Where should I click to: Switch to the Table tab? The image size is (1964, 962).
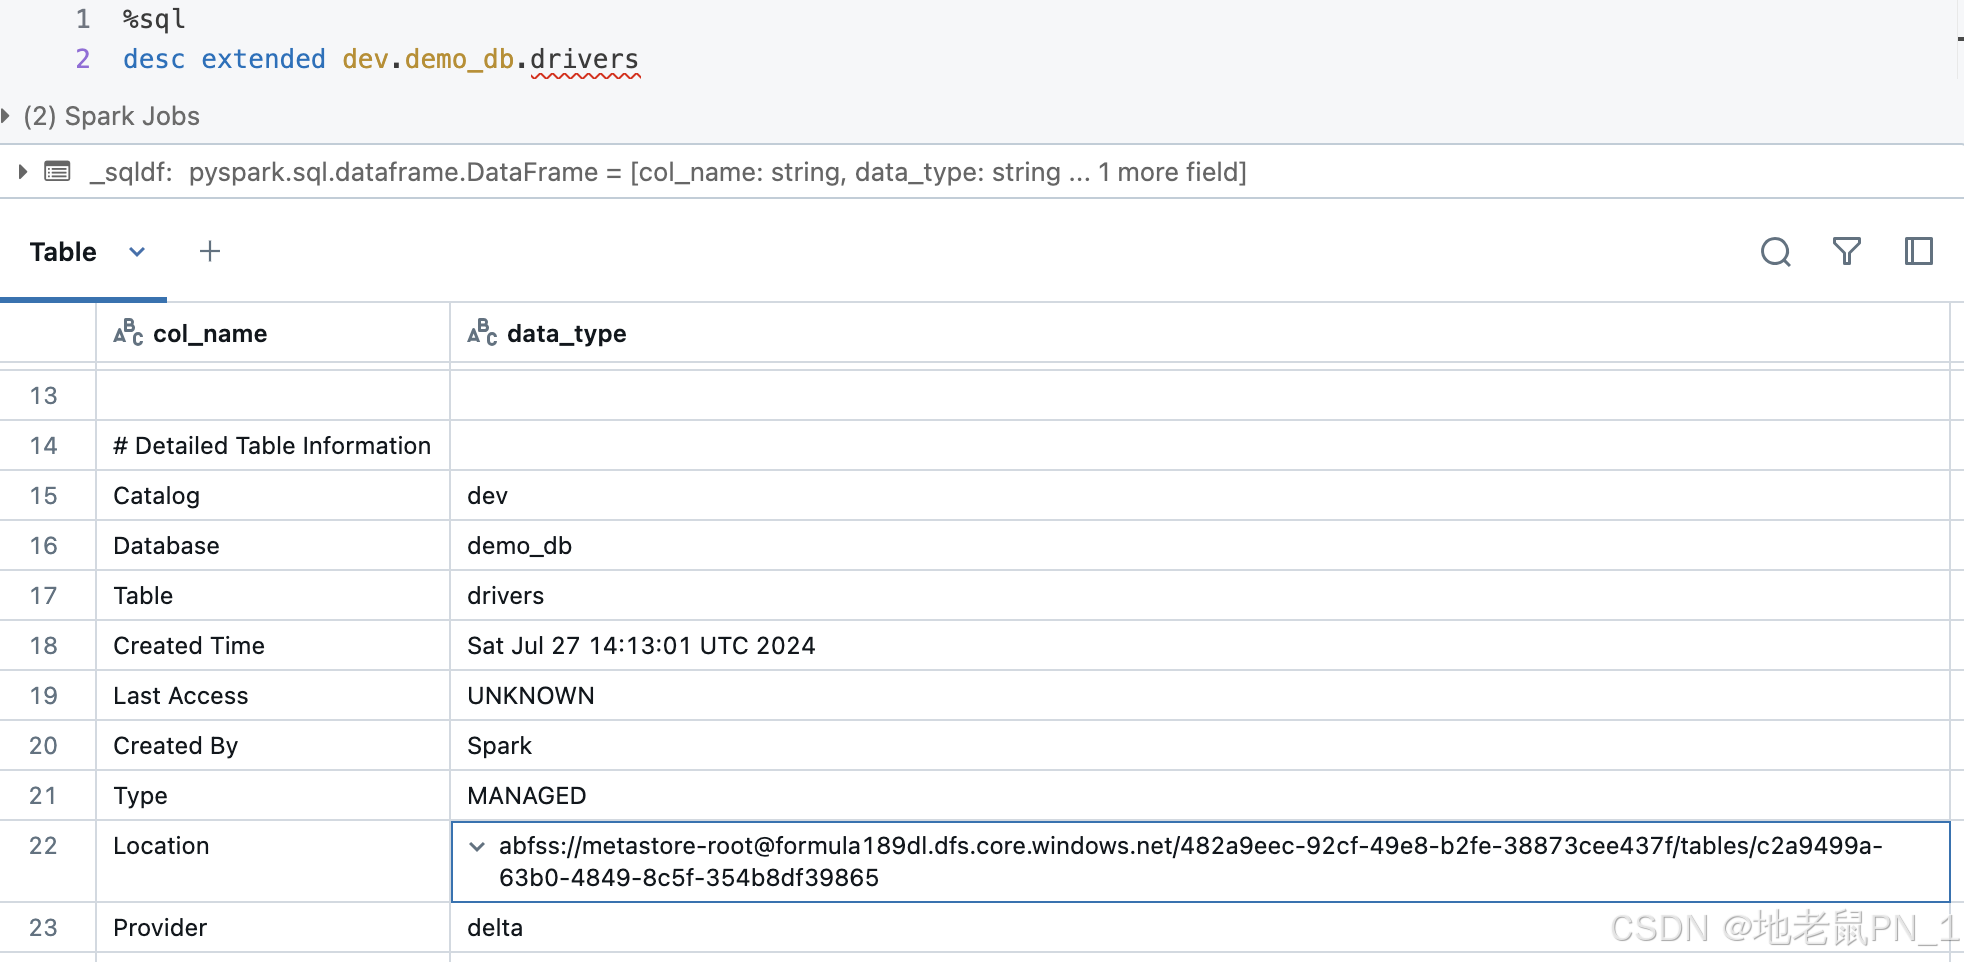[x=62, y=251]
